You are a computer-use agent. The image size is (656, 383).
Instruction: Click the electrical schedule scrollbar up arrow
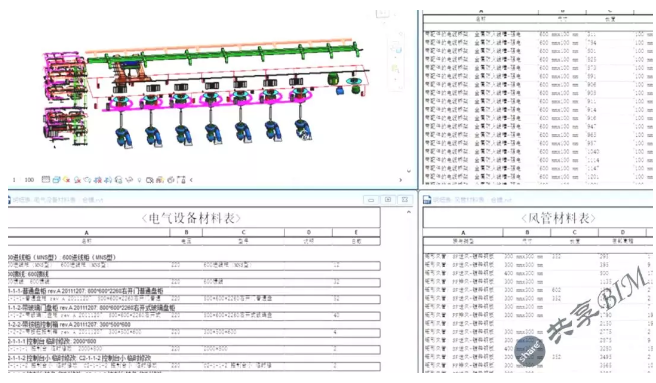coord(409,212)
